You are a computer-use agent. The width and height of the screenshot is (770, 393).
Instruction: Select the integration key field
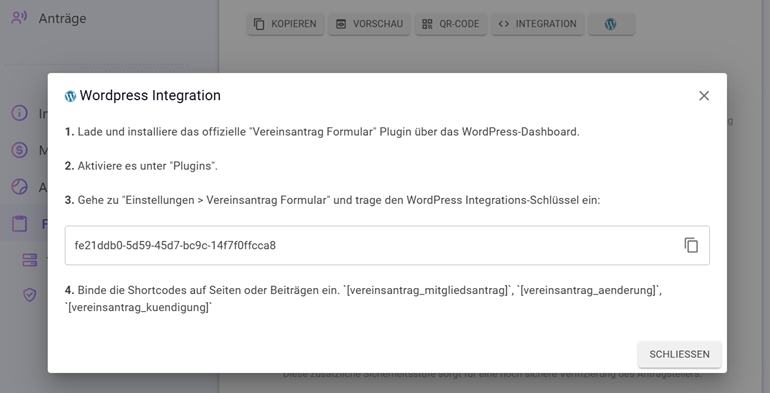[x=387, y=245]
